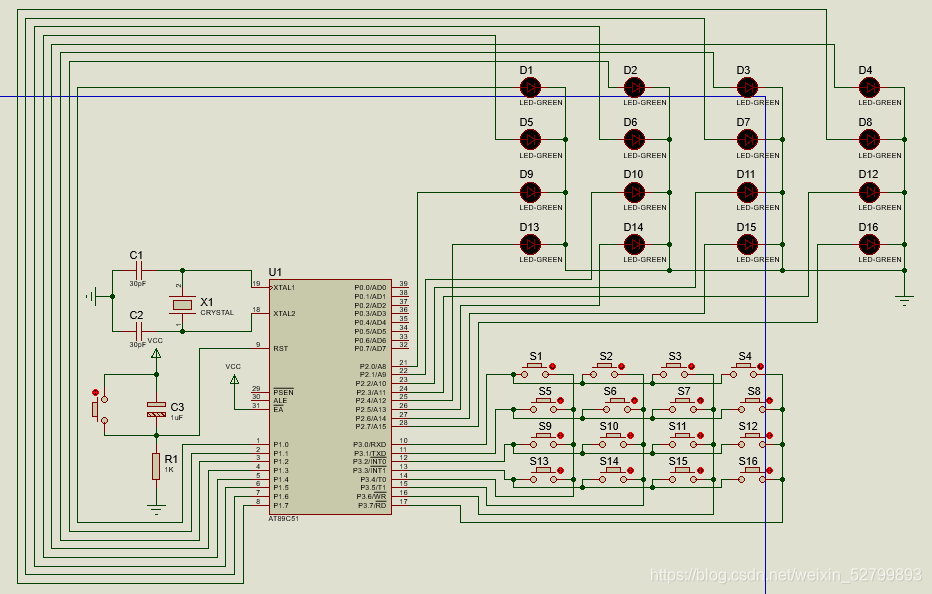The width and height of the screenshot is (932, 594).
Task: Toggle push button S13
Action: [x=544, y=476]
